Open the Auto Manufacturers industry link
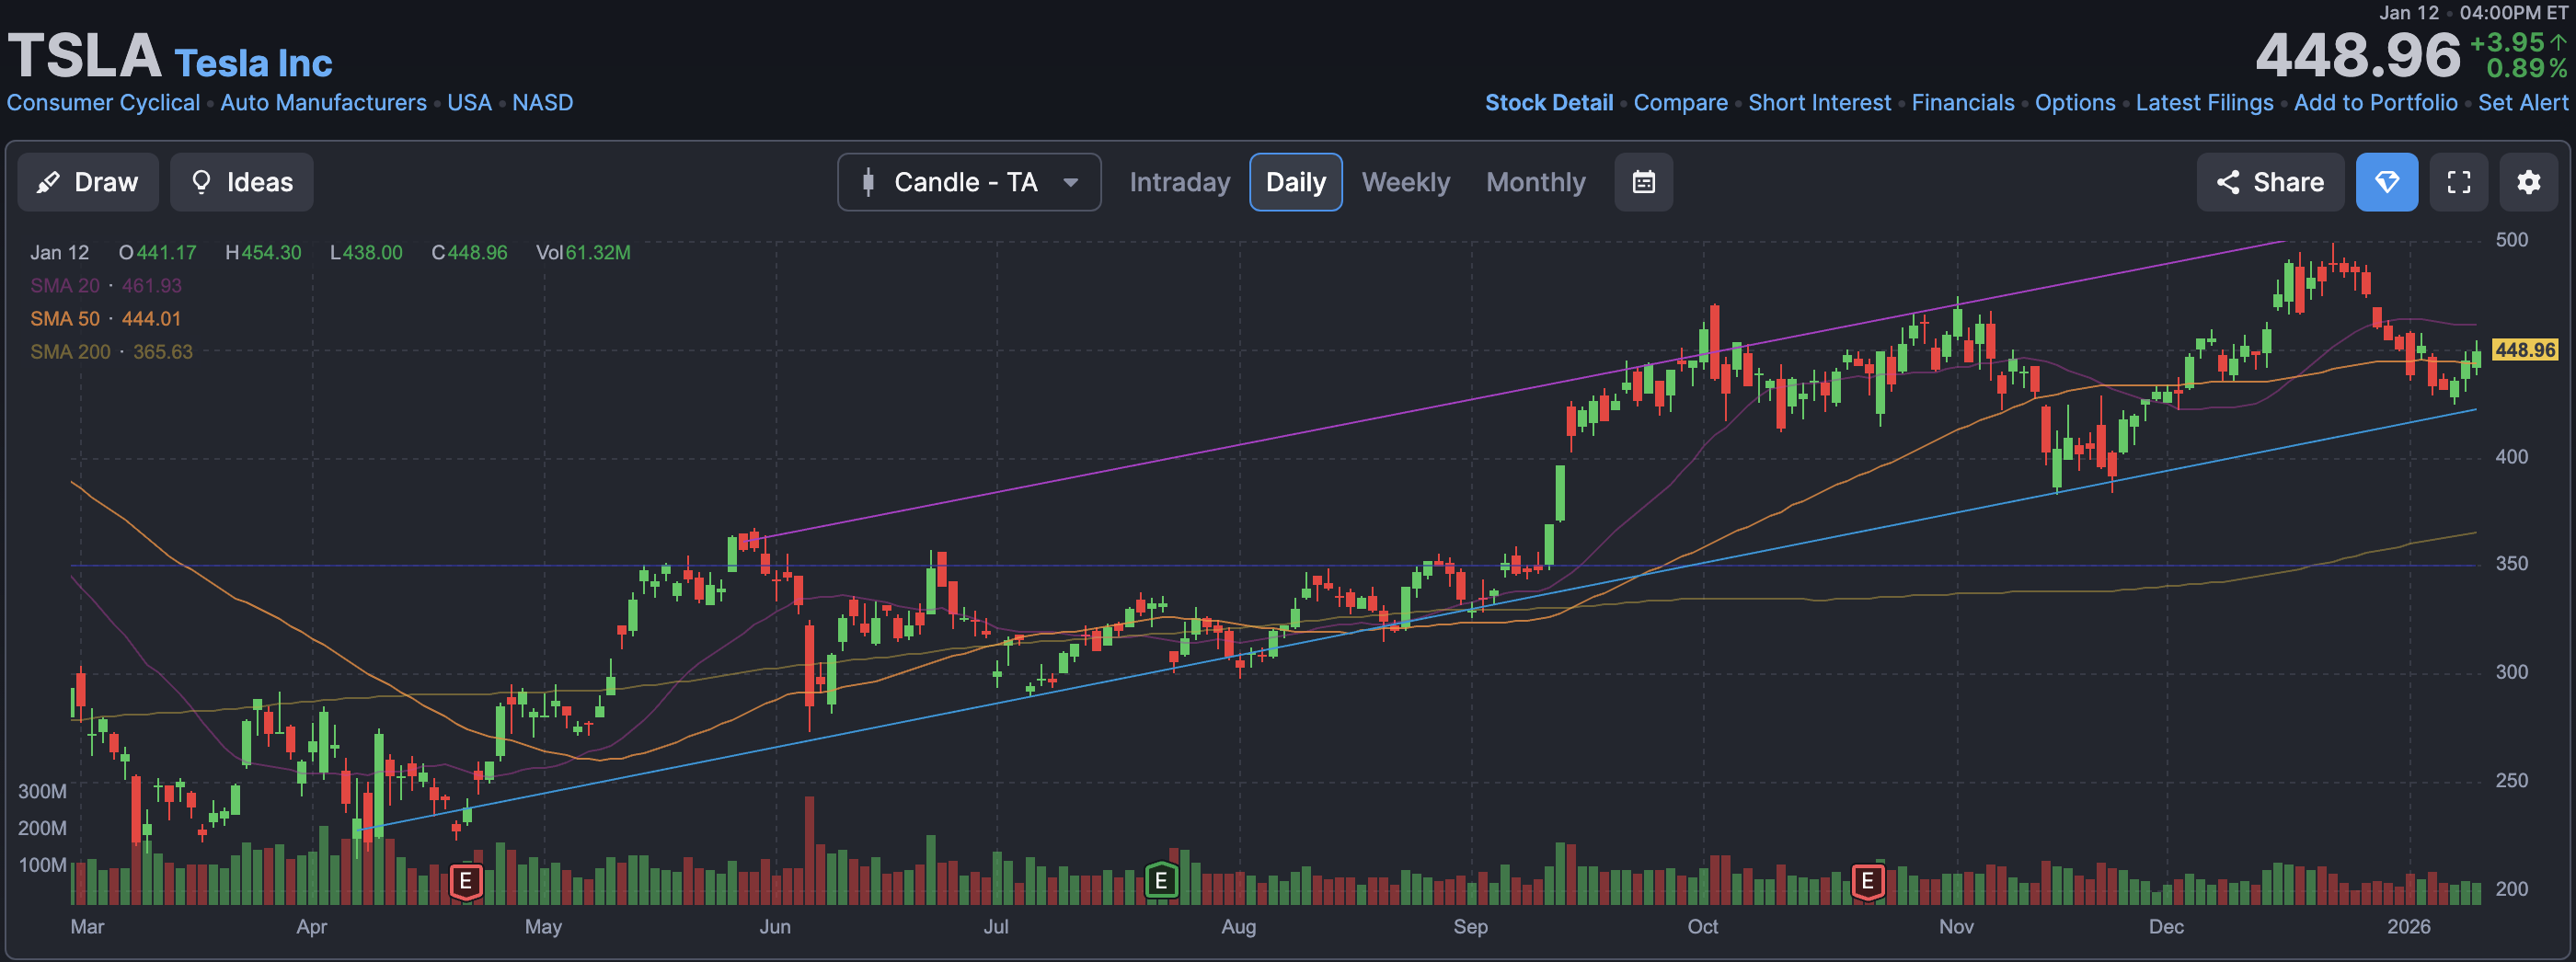This screenshot has width=2576, height=962. pyautogui.click(x=323, y=102)
